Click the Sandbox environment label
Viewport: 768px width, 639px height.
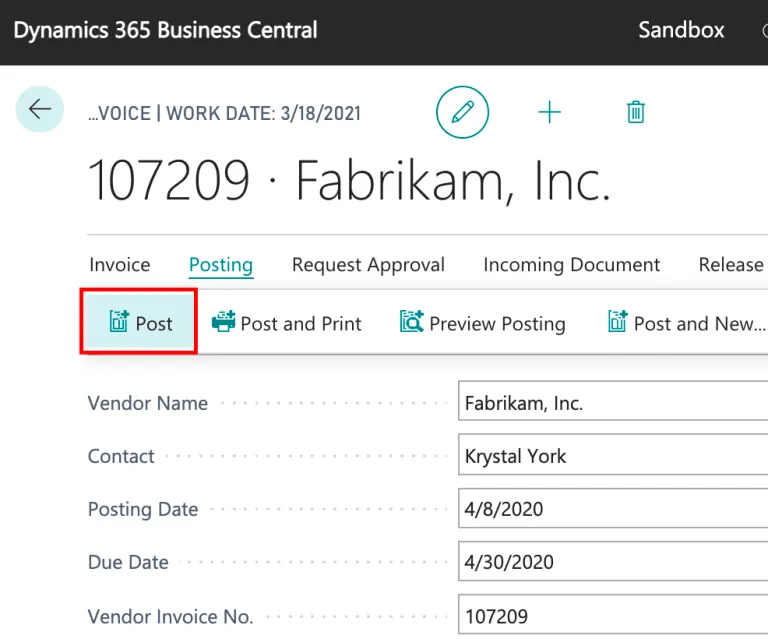pyautogui.click(x=681, y=30)
